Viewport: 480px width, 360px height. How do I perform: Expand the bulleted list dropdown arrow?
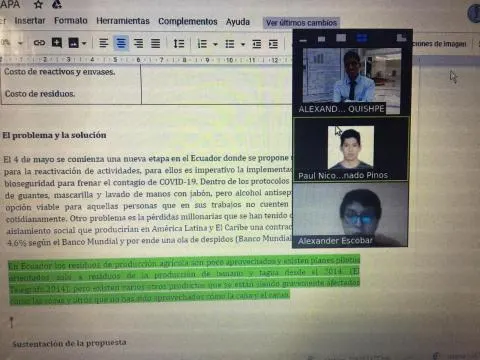(243, 44)
